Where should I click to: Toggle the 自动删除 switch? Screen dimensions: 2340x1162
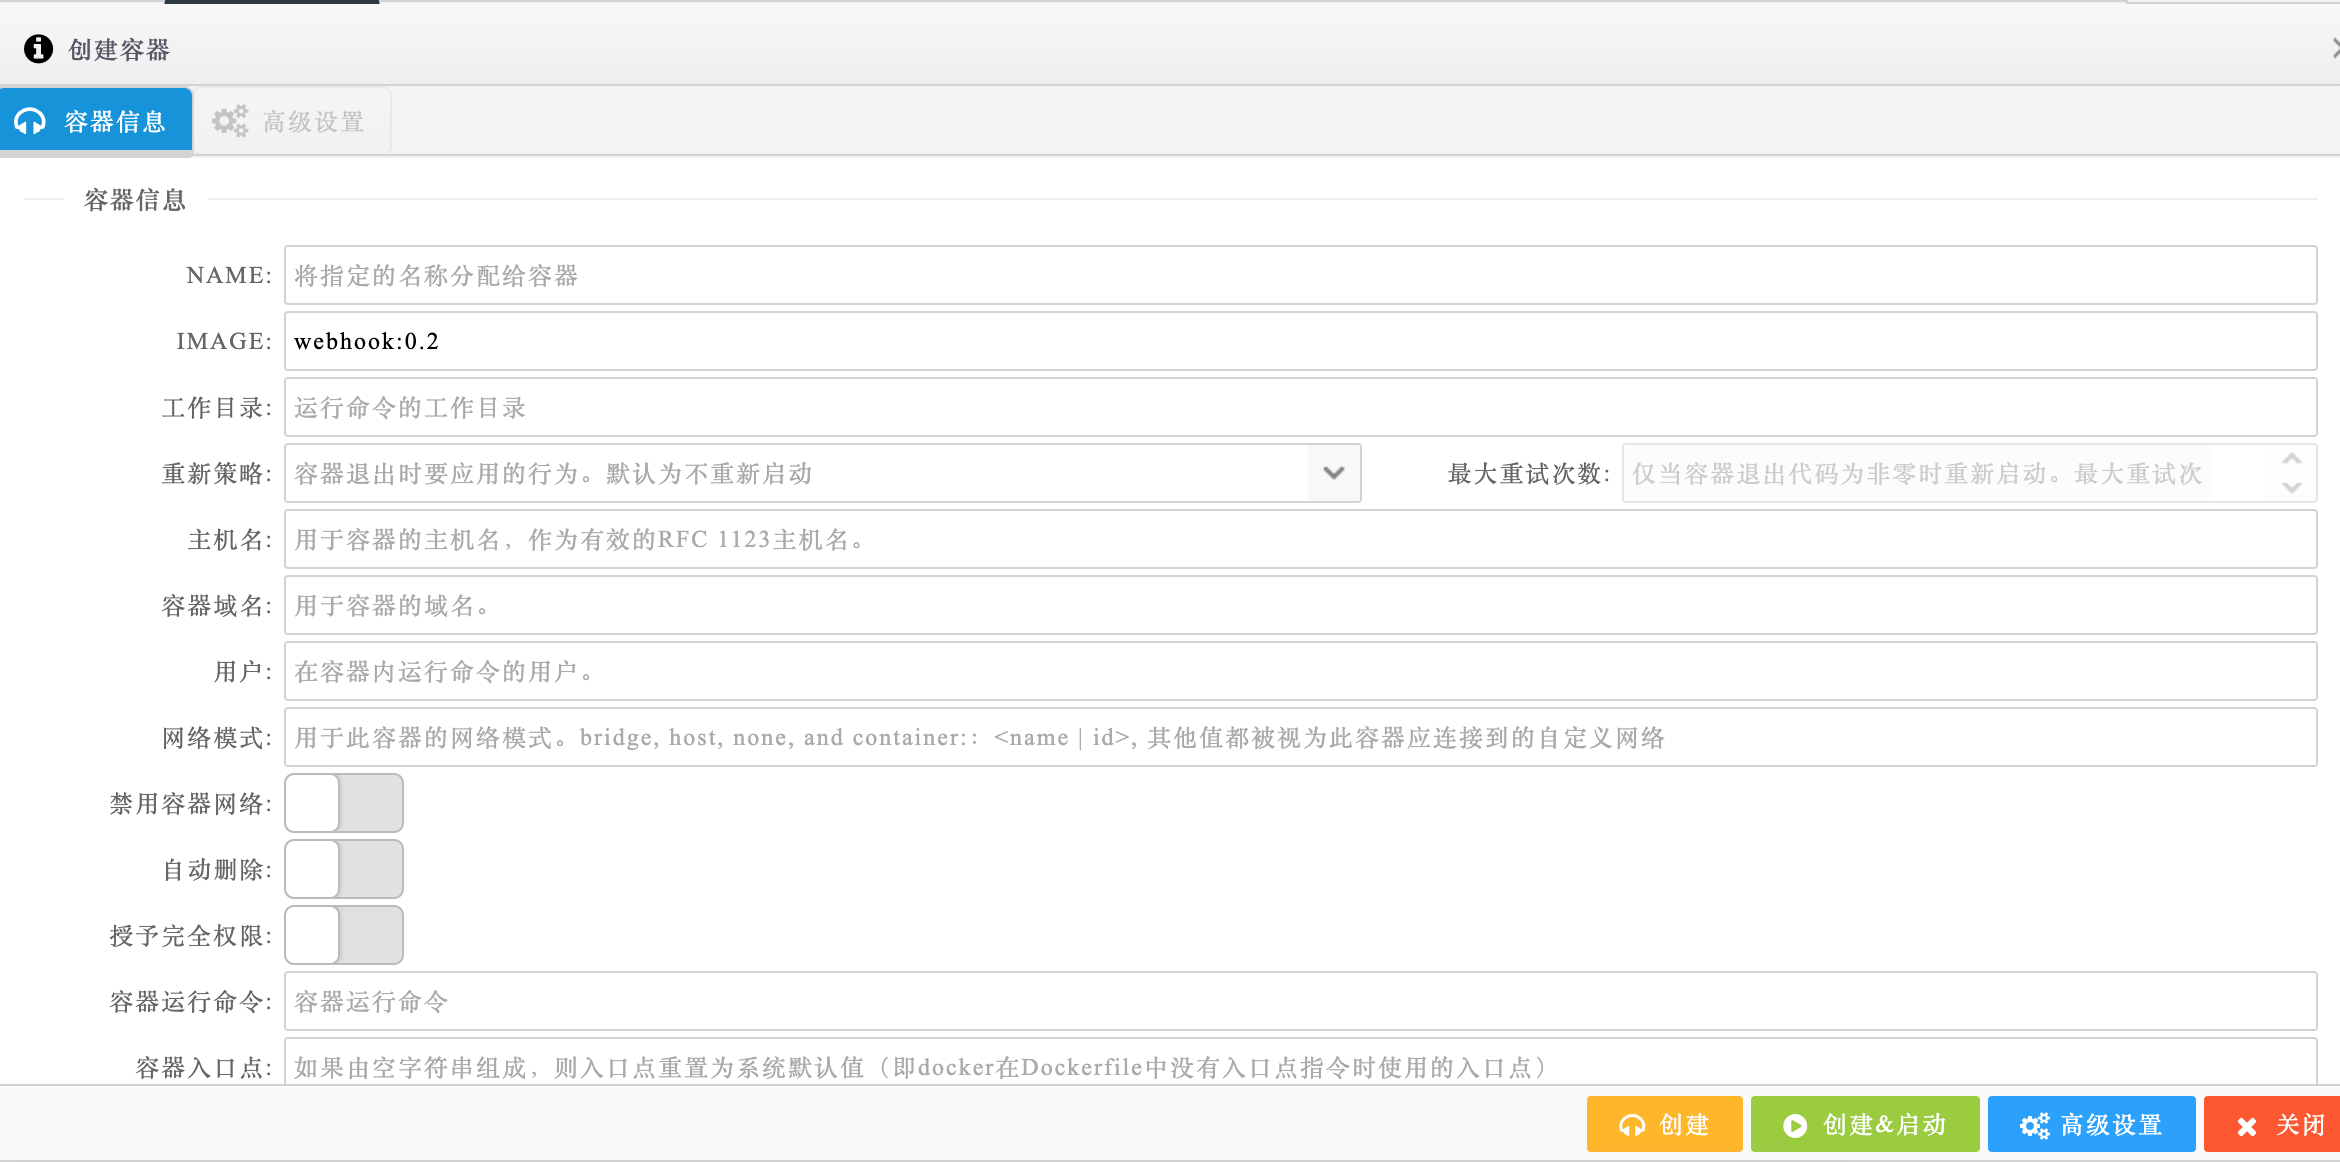coord(344,869)
